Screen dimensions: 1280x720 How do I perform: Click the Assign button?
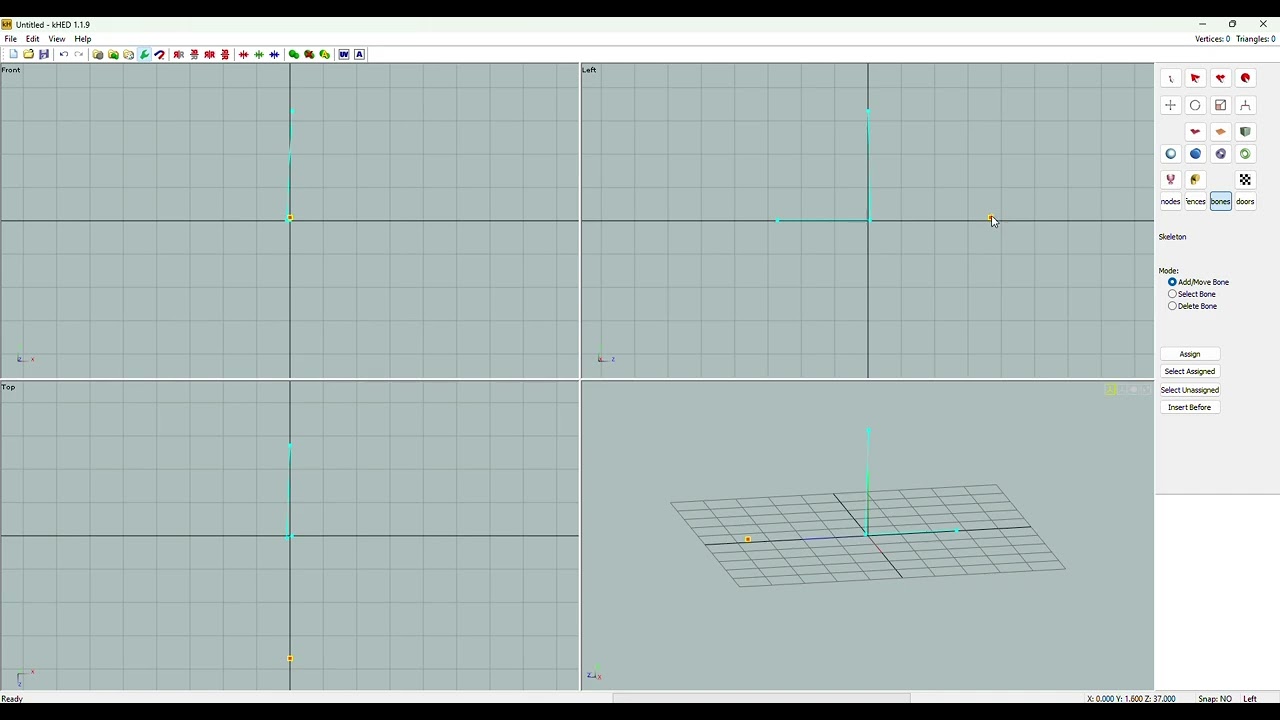click(x=1190, y=354)
